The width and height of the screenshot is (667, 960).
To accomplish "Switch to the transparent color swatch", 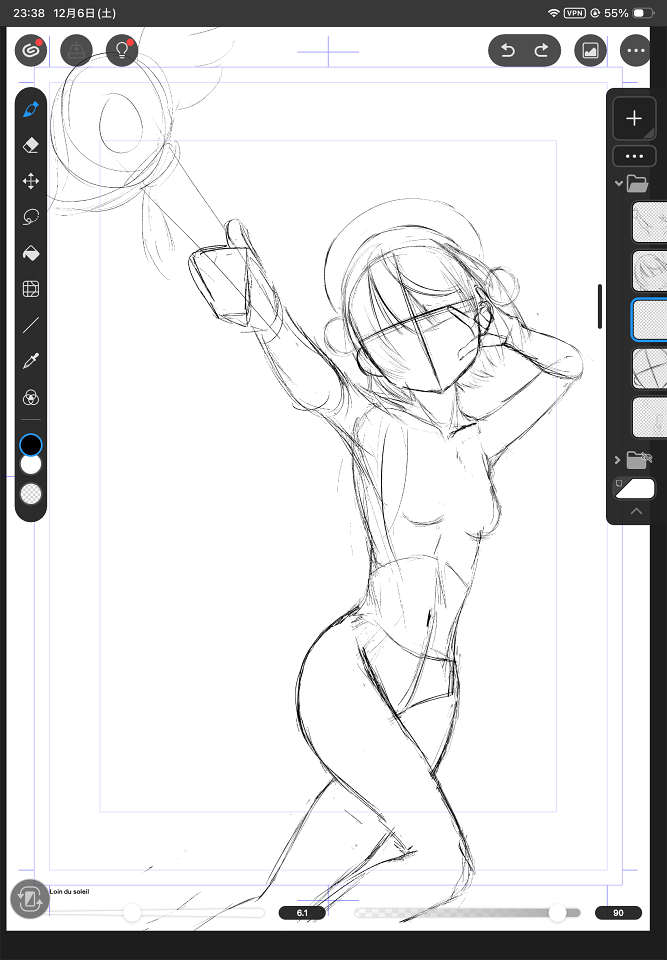I will click(31, 493).
